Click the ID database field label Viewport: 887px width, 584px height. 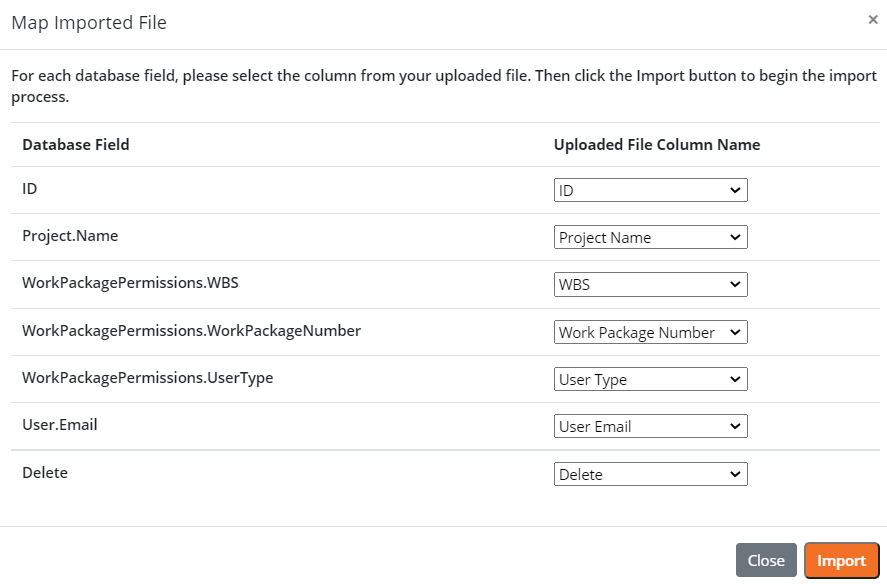click(30, 188)
